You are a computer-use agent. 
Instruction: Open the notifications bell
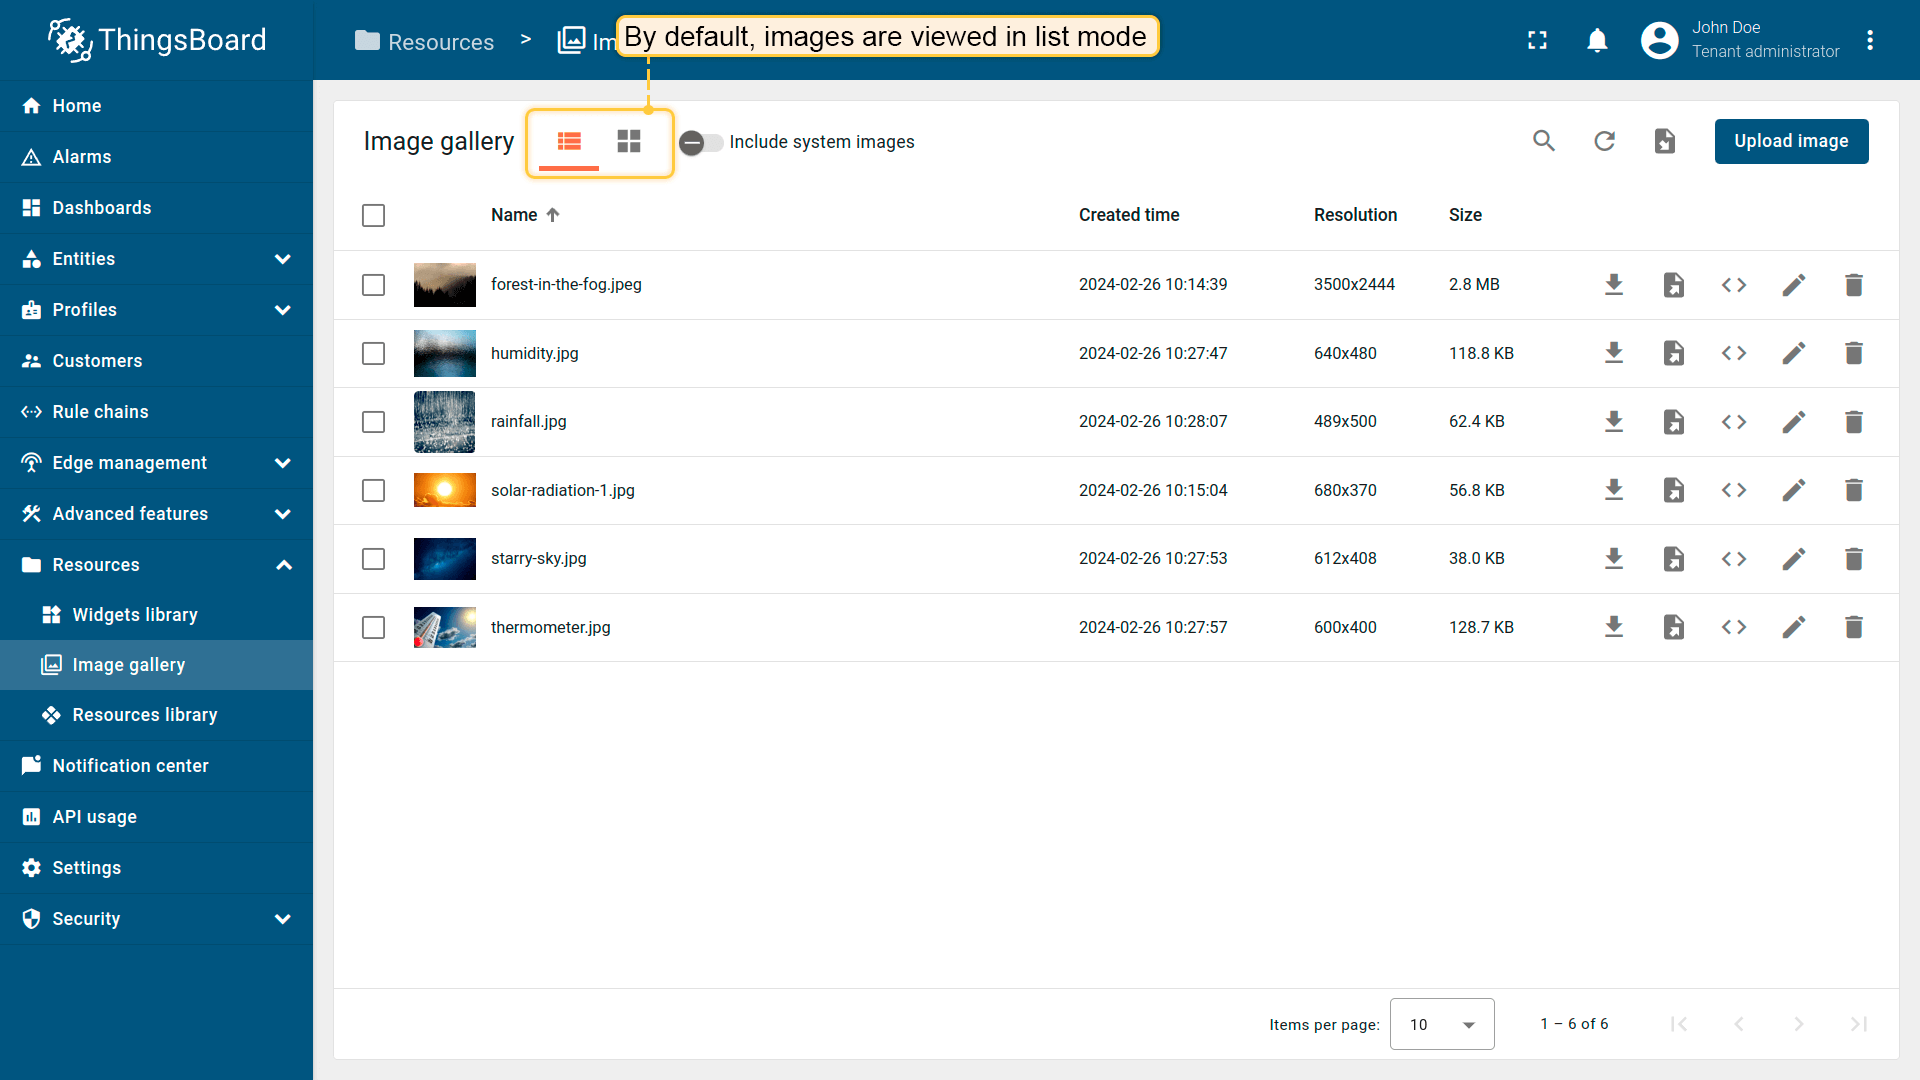point(1597,40)
